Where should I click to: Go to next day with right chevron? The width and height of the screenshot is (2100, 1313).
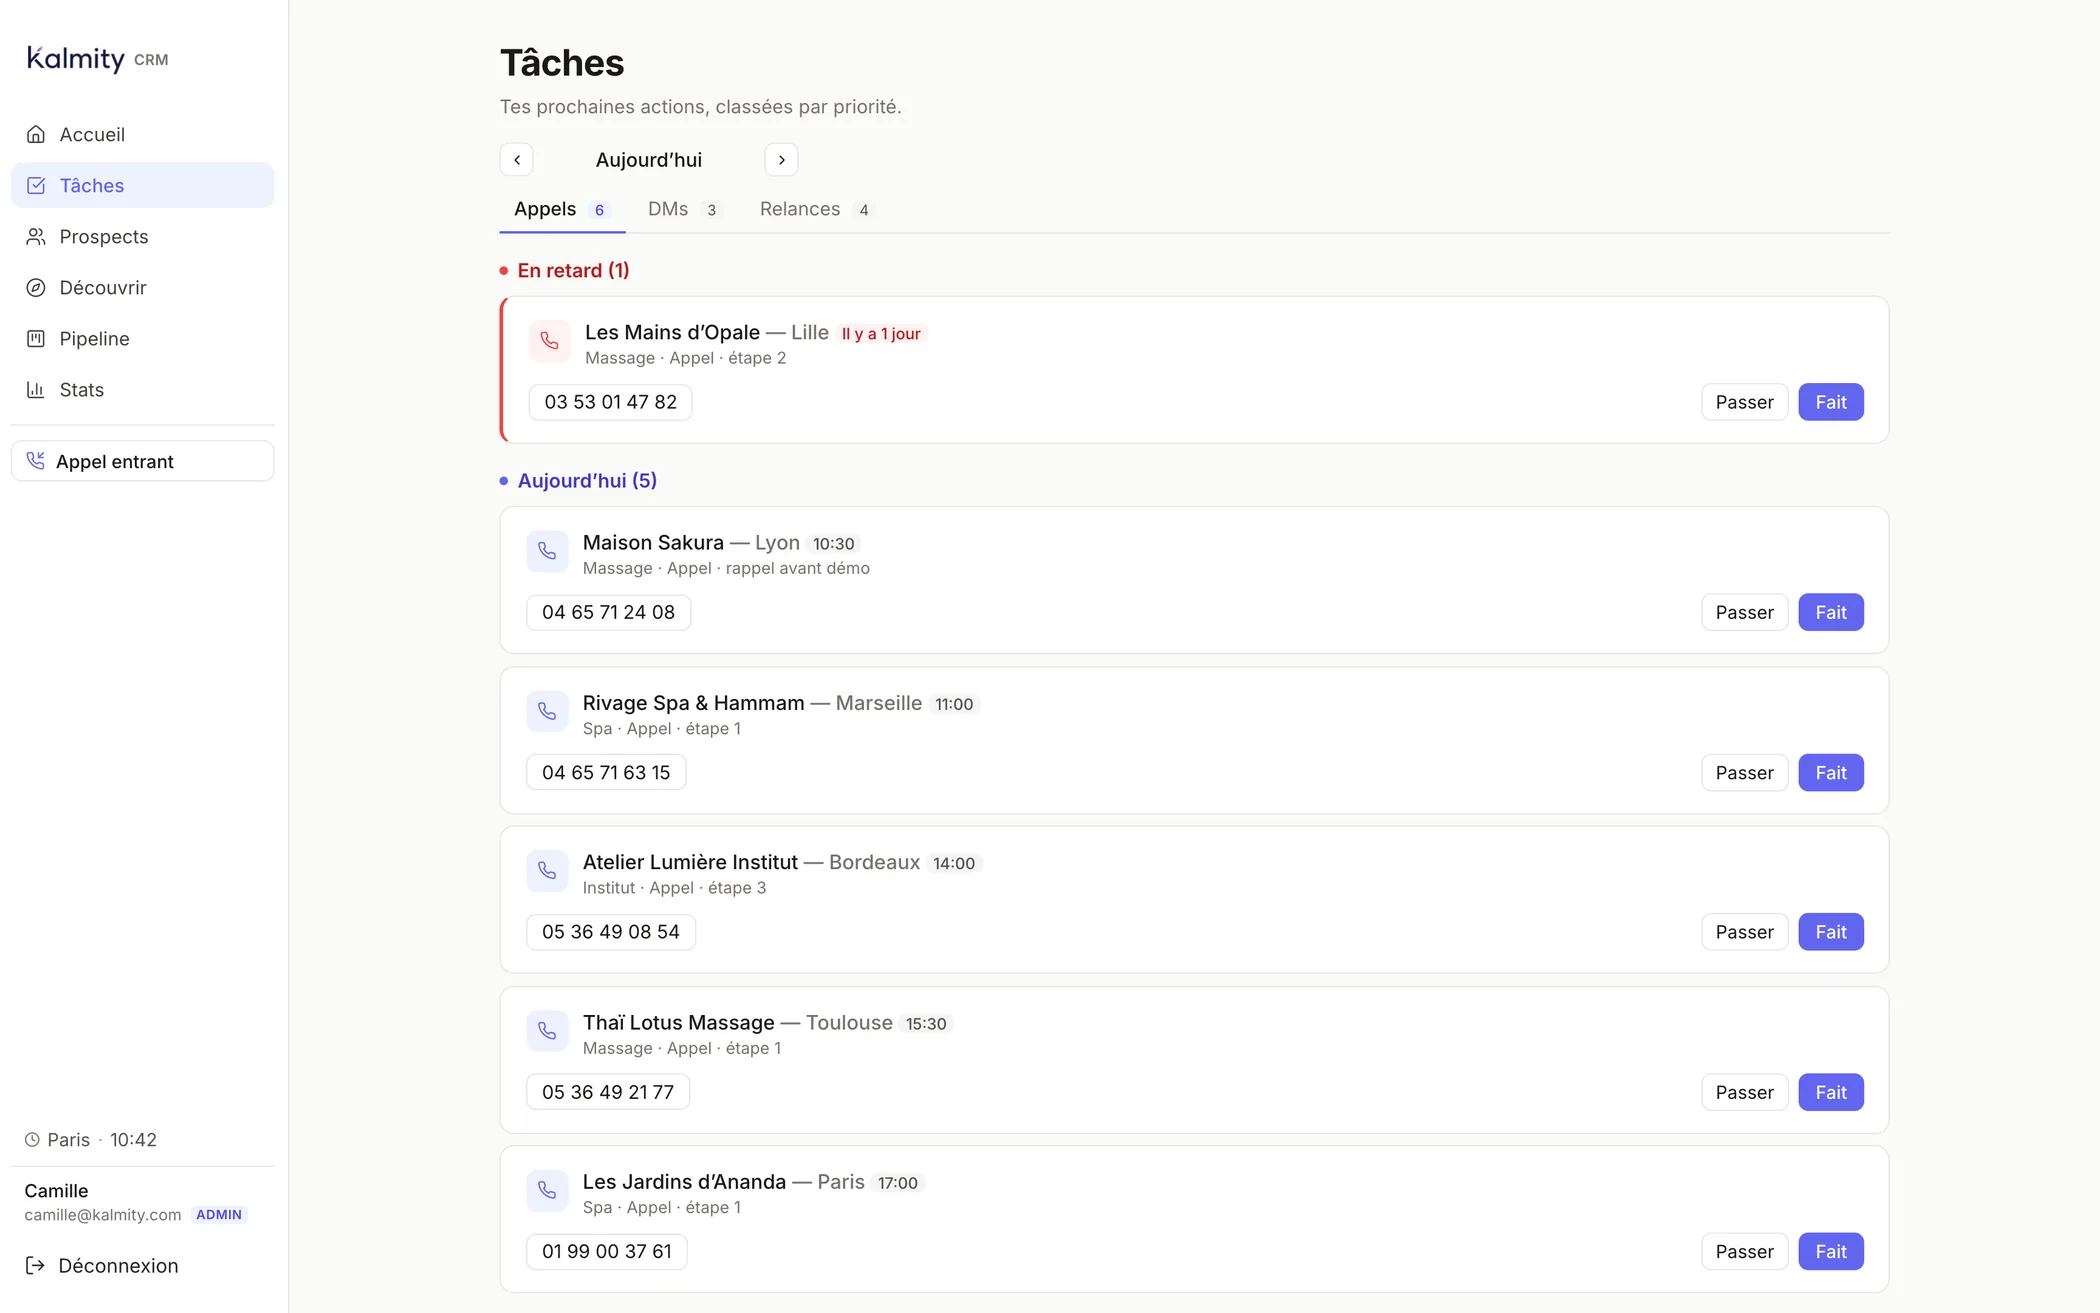tap(781, 160)
